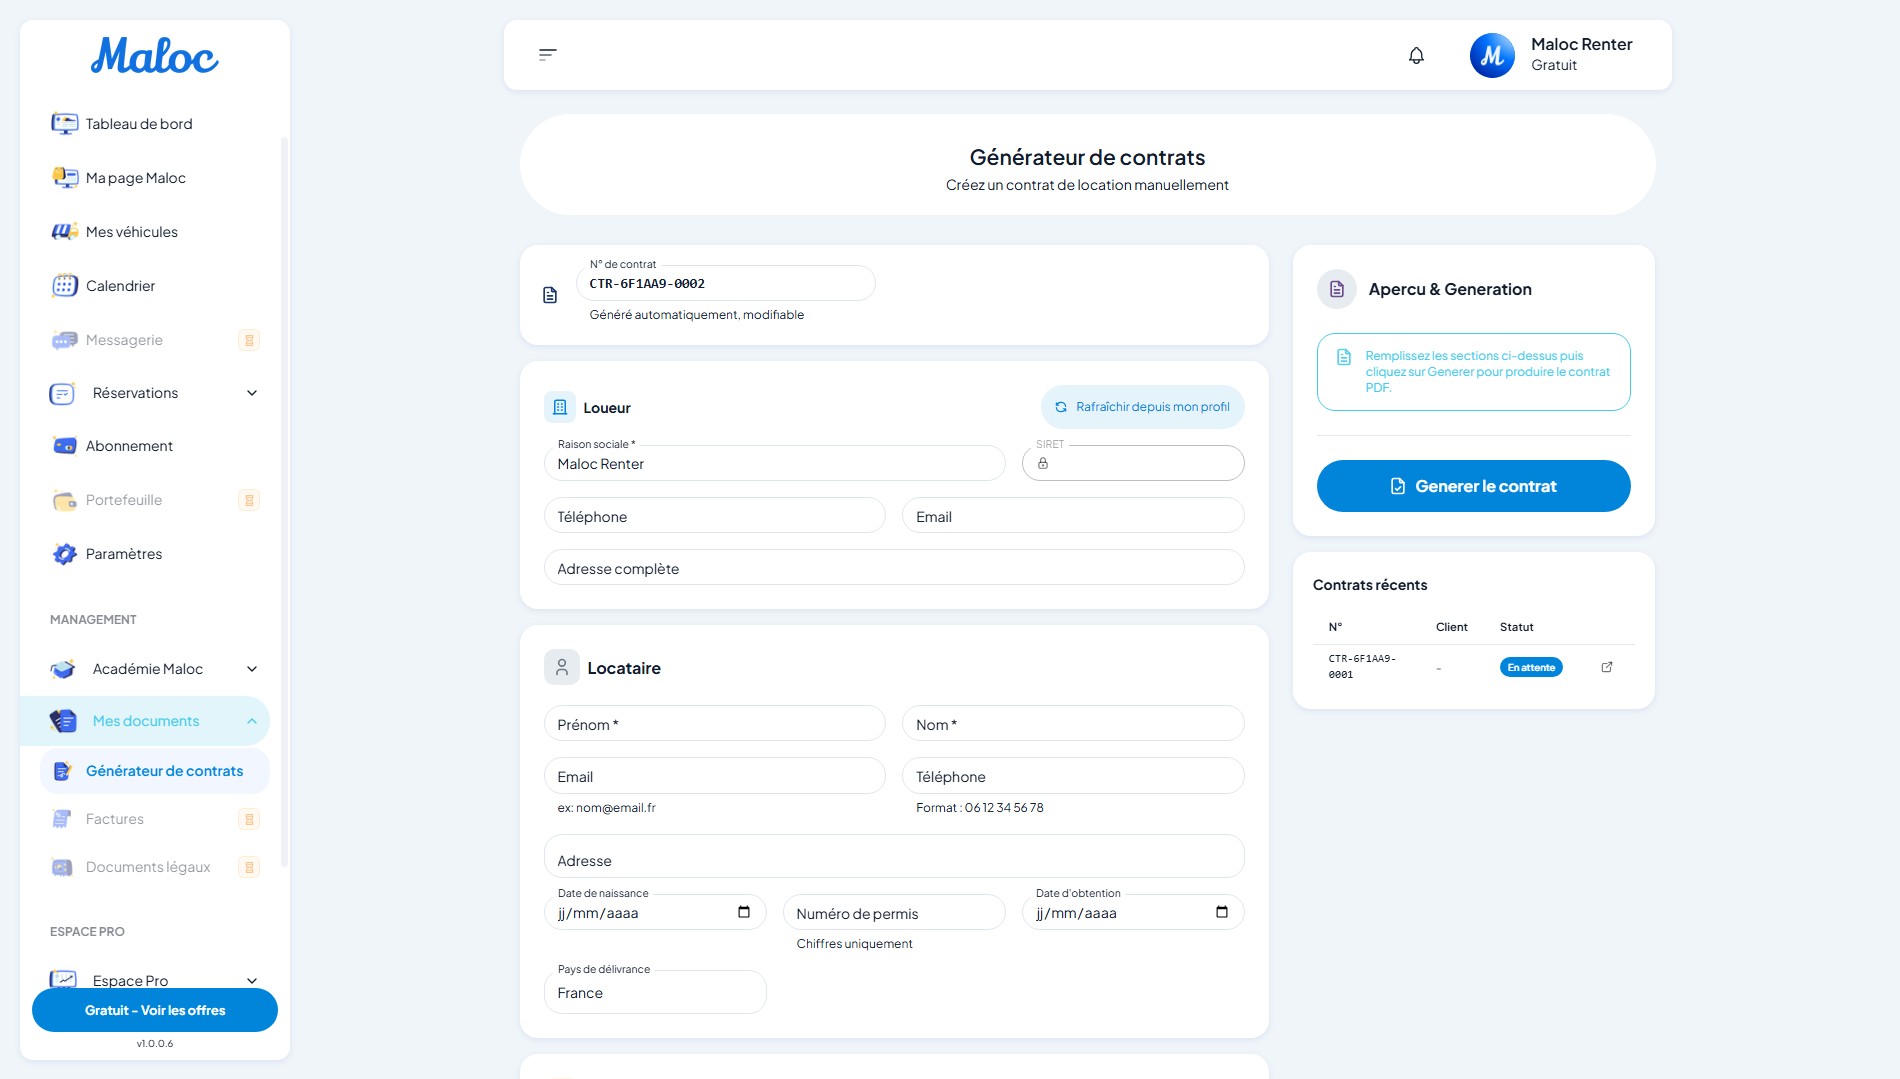Expand the Espace Pro chevron
Screen dimensions: 1900x1079
pyautogui.click(x=252, y=980)
